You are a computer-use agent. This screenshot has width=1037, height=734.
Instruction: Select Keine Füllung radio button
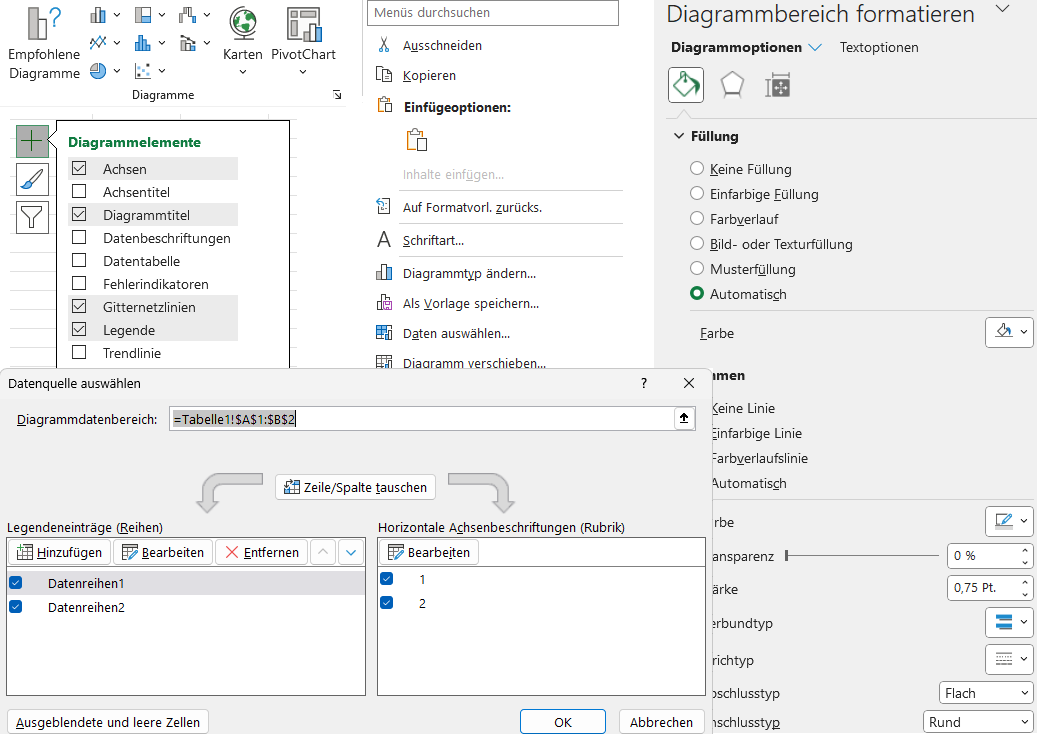pyautogui.click(x=696, y=169)
